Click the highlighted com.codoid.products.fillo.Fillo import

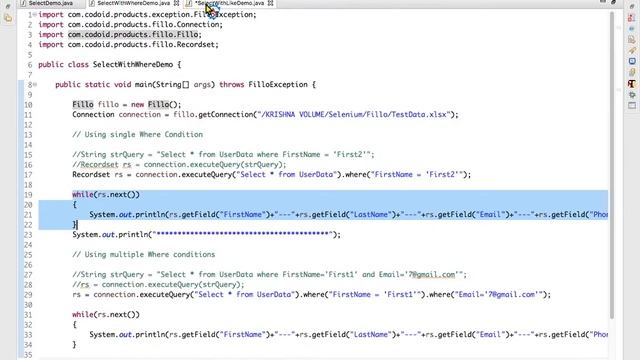tap(133, 35)
